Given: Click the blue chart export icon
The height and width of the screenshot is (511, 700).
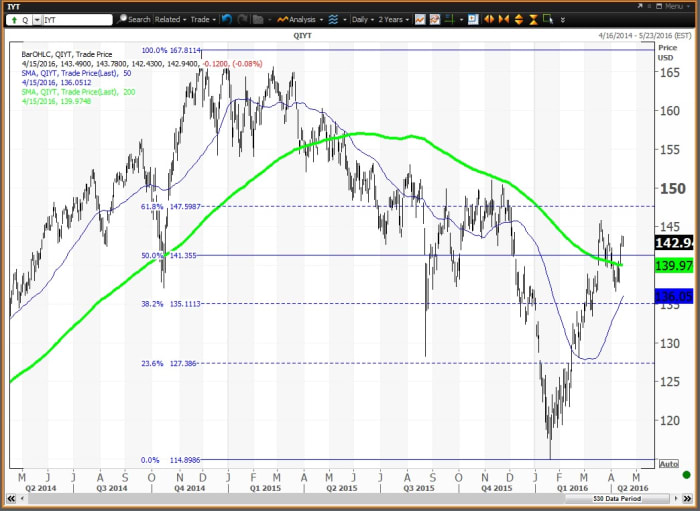Looking at the screenshot, I should point(473,20).
